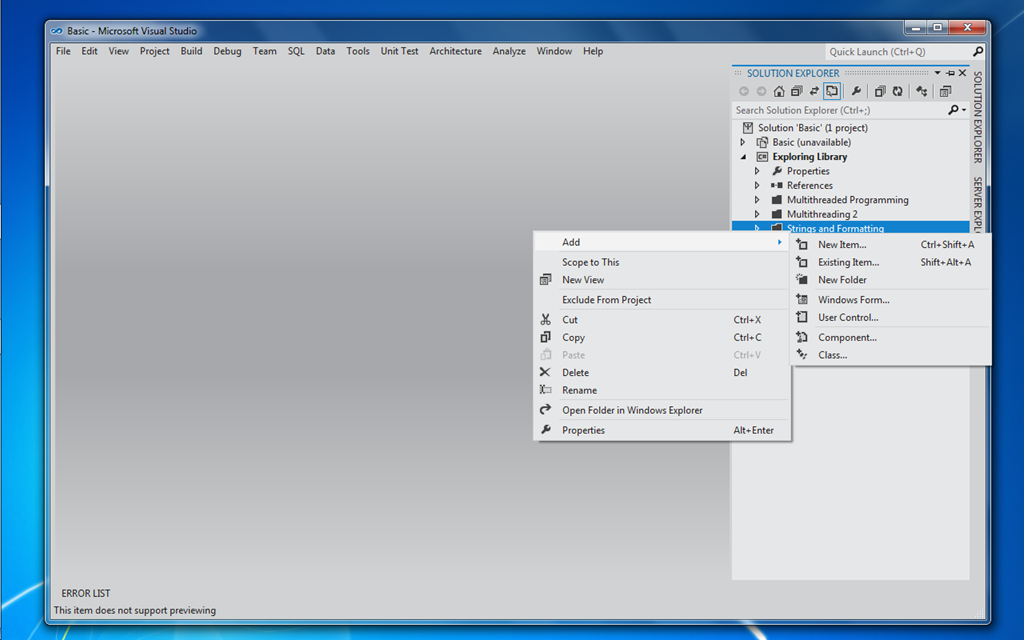The width and height of the screenshot is (1024, 640).
Task: Click the vertical Solution Explorer side tab
Action: point(978,118)
